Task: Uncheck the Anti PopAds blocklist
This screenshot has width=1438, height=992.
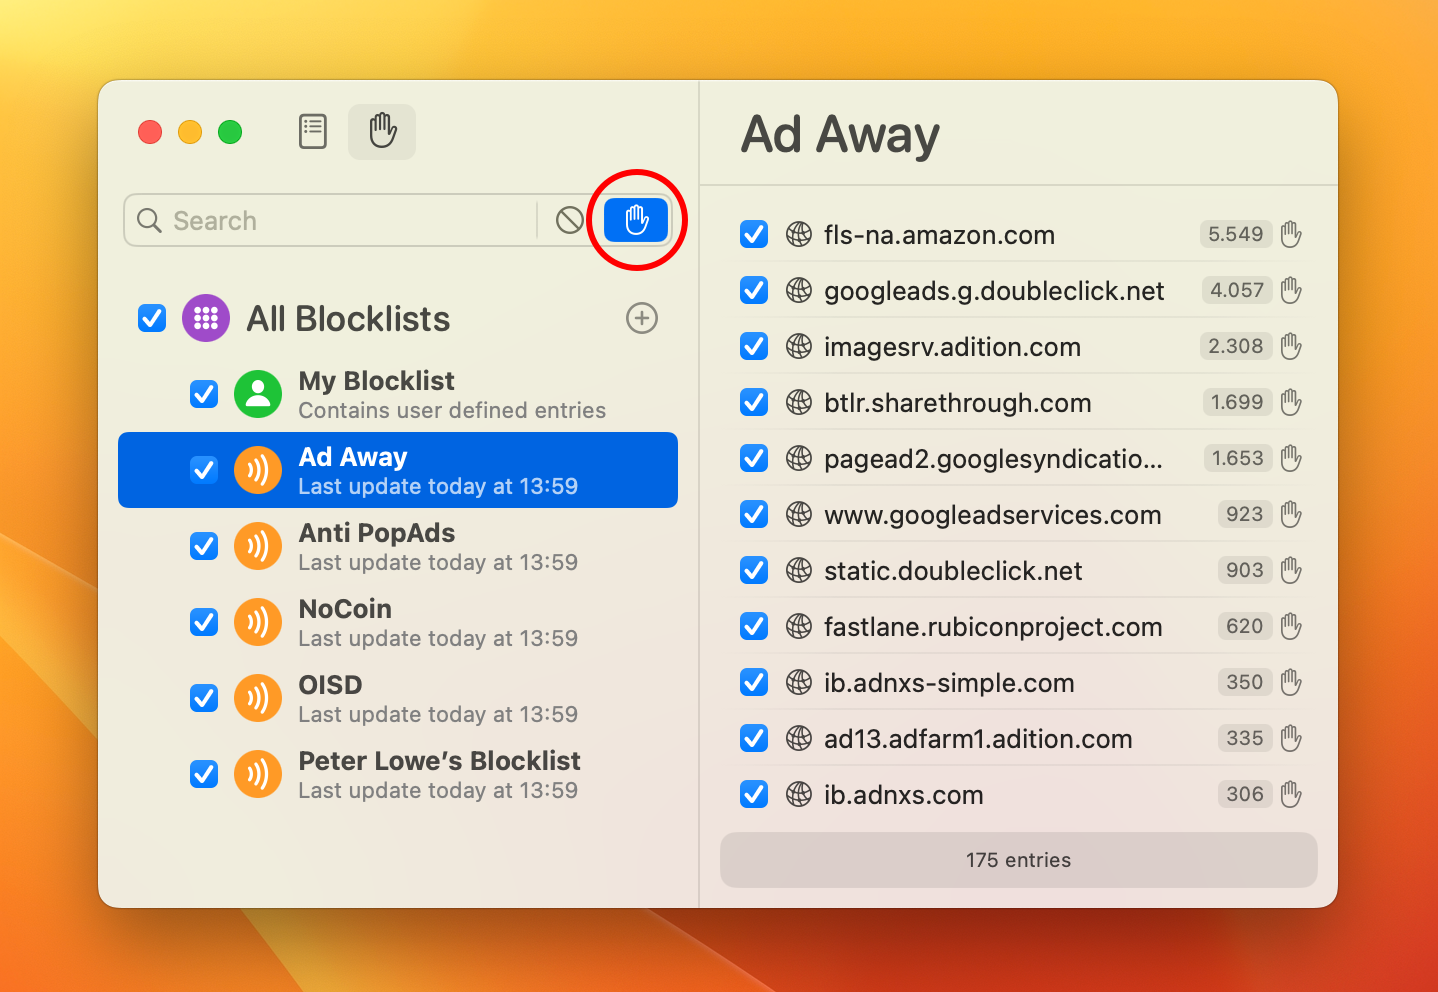Action: pyautogui.click(x=204, y=546)
